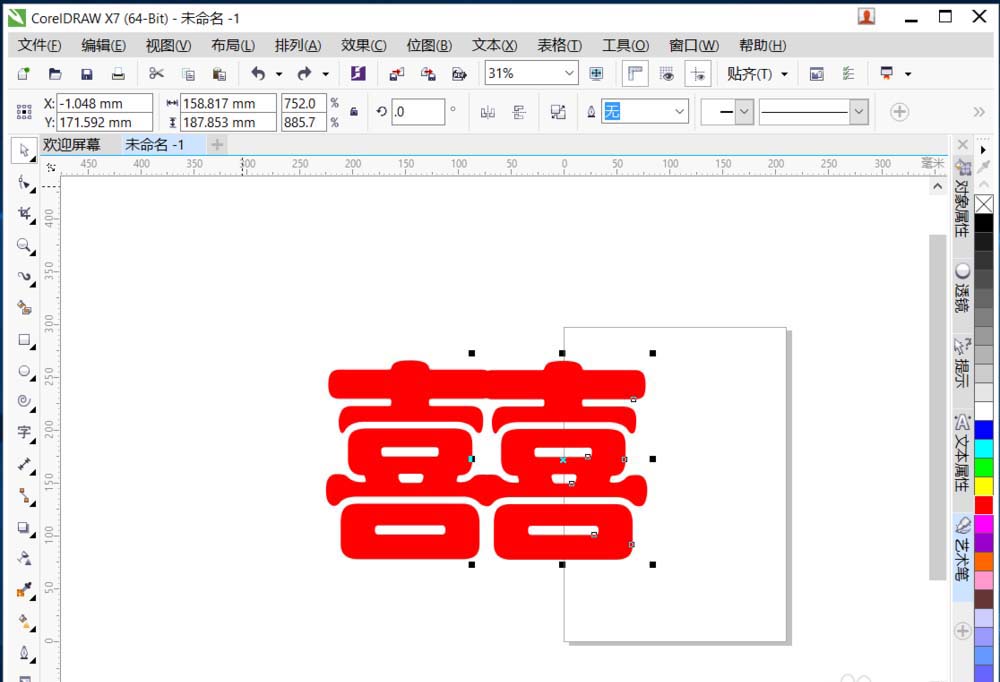Screen dimensions: 1000x682
Task: Click the Export icon
Action: (x=428, y=73)
